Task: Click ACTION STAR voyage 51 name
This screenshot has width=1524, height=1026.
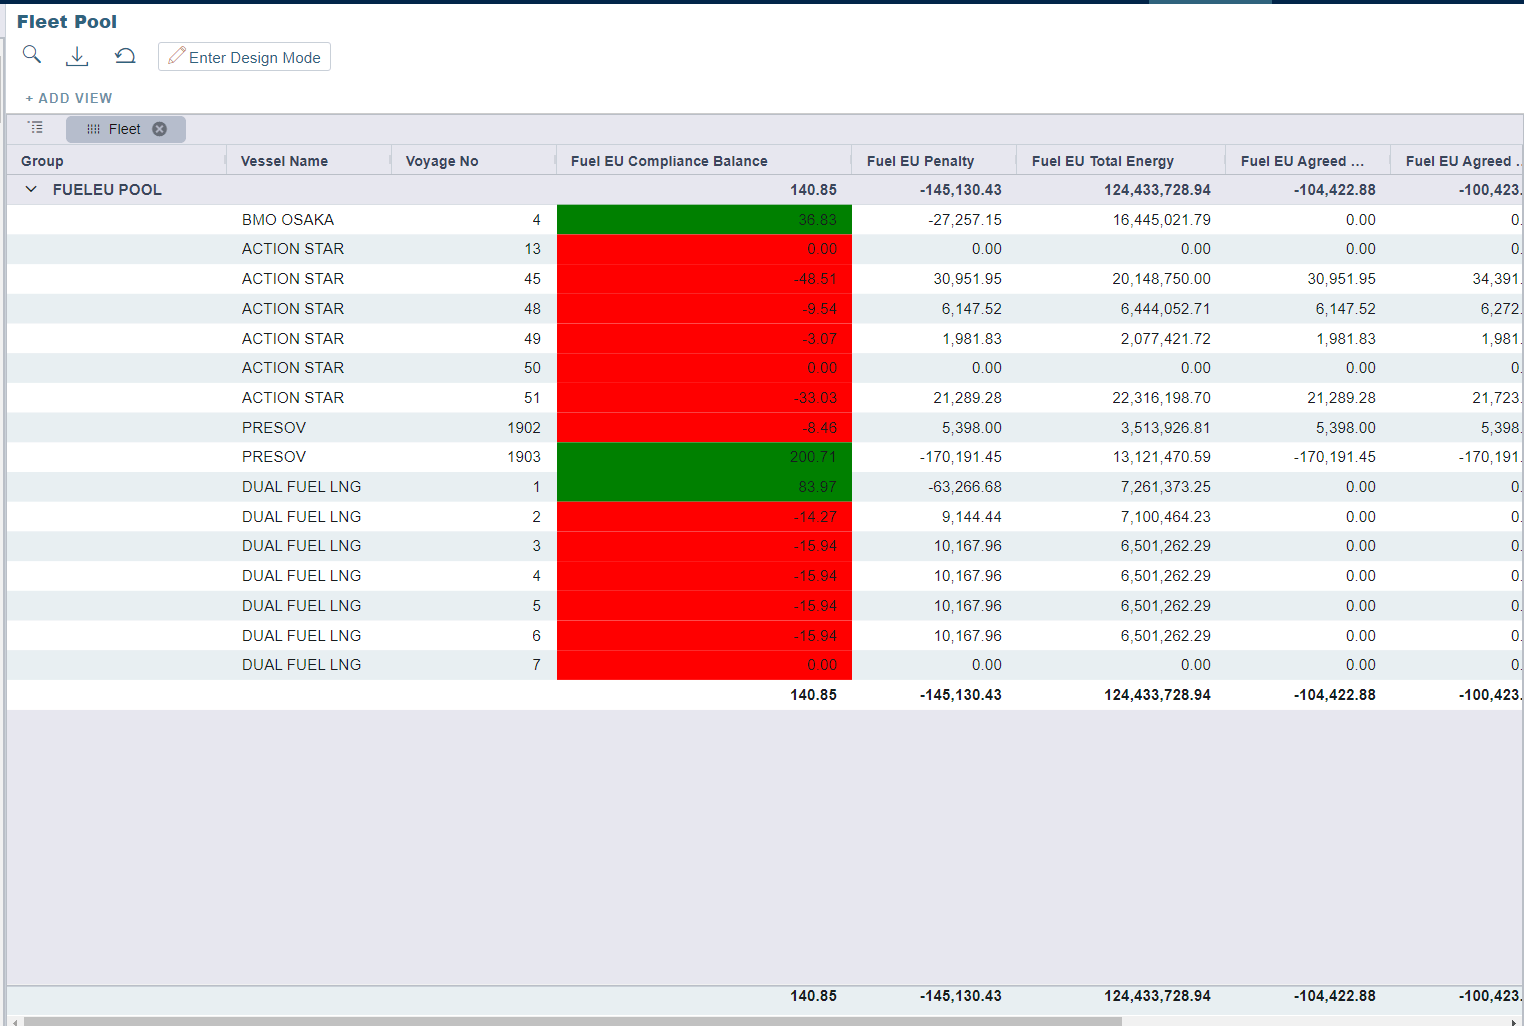Action: click(x=293, y=398)
